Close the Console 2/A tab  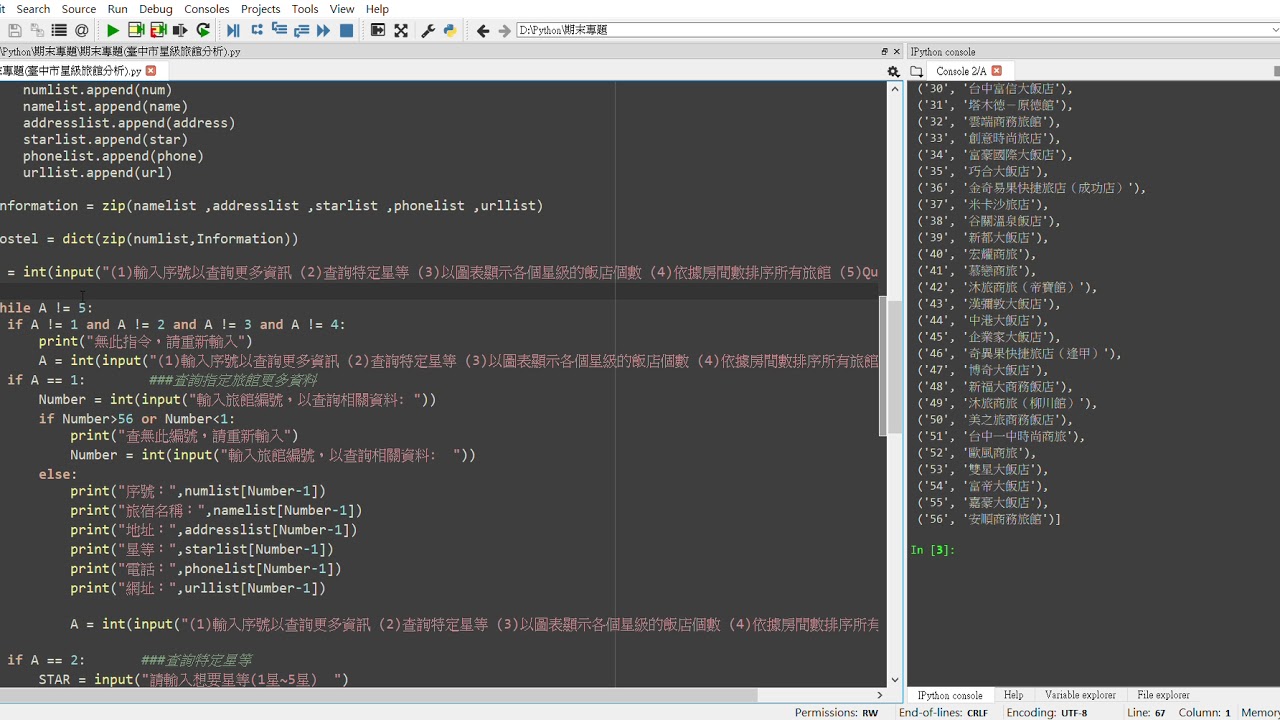996,71
